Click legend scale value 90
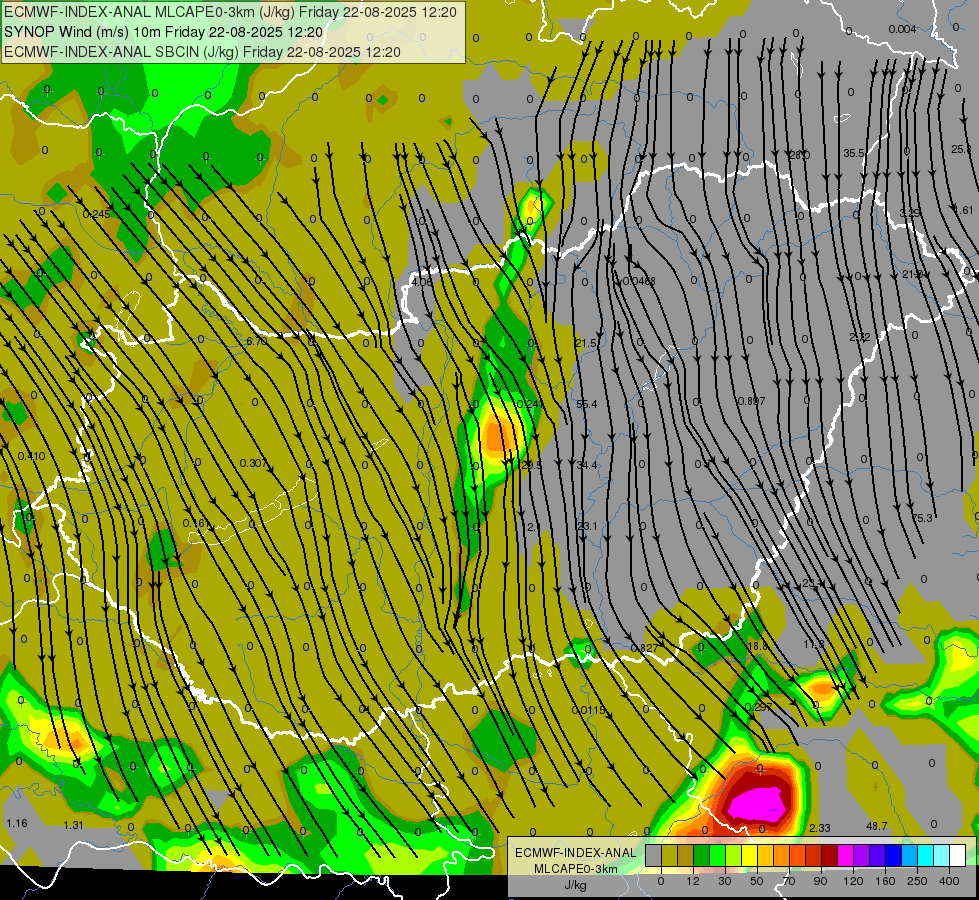 (x=820, y=881)
